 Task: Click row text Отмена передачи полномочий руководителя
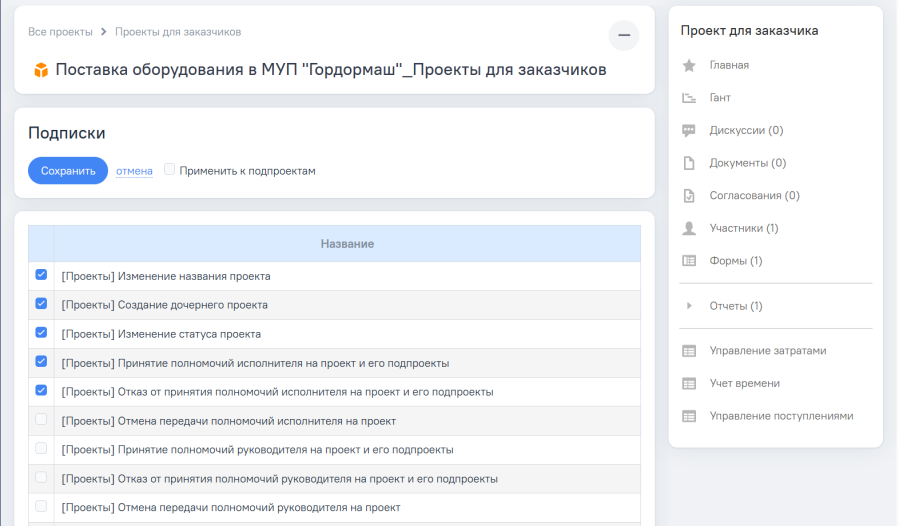coord(231,508)
